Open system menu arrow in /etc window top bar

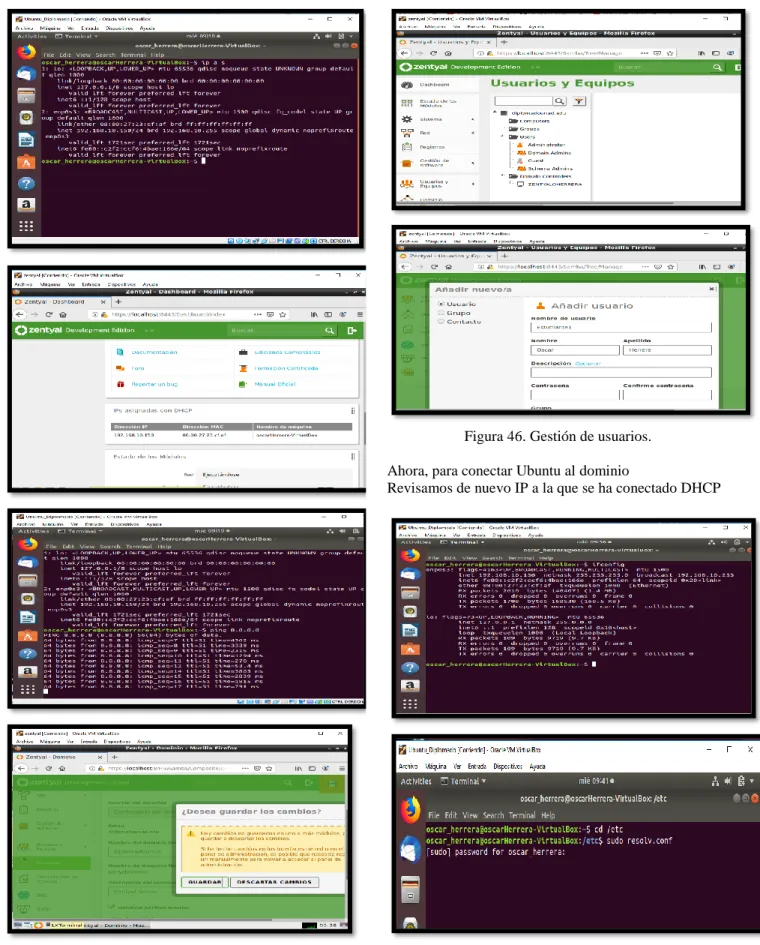pos(752,781)
